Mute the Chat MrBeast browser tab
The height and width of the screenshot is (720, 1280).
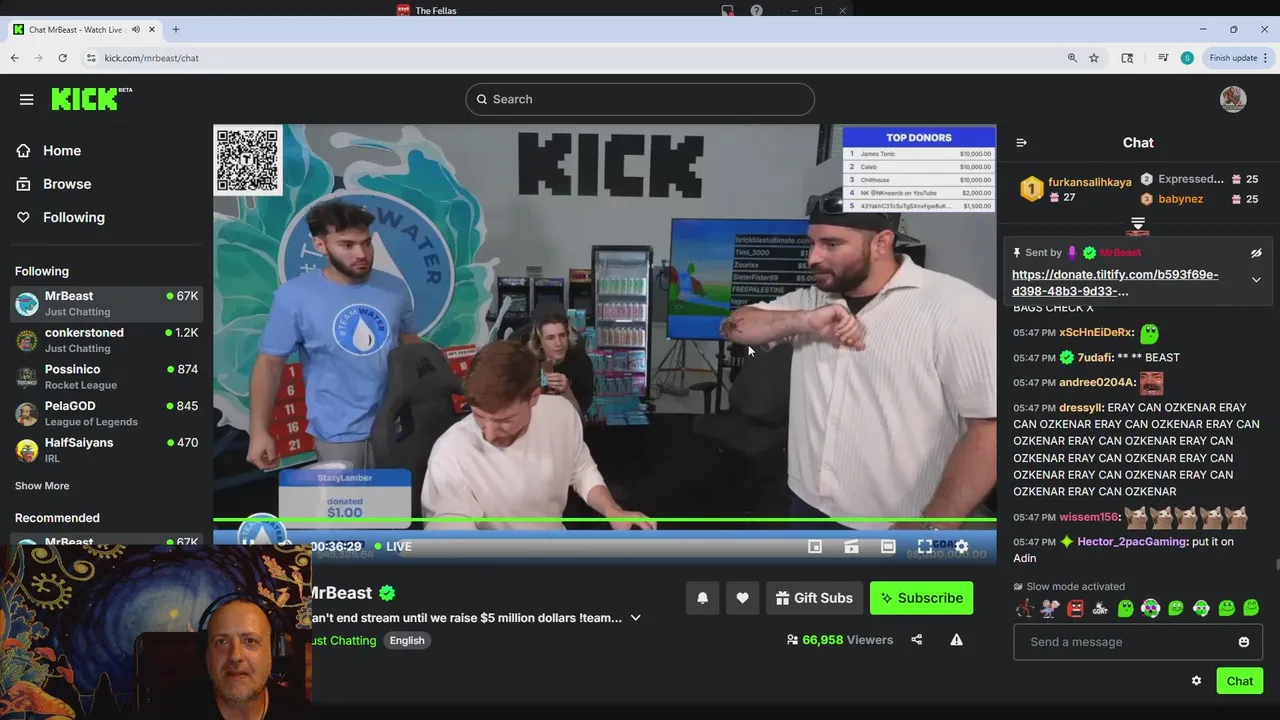click(x=136, y=30)
